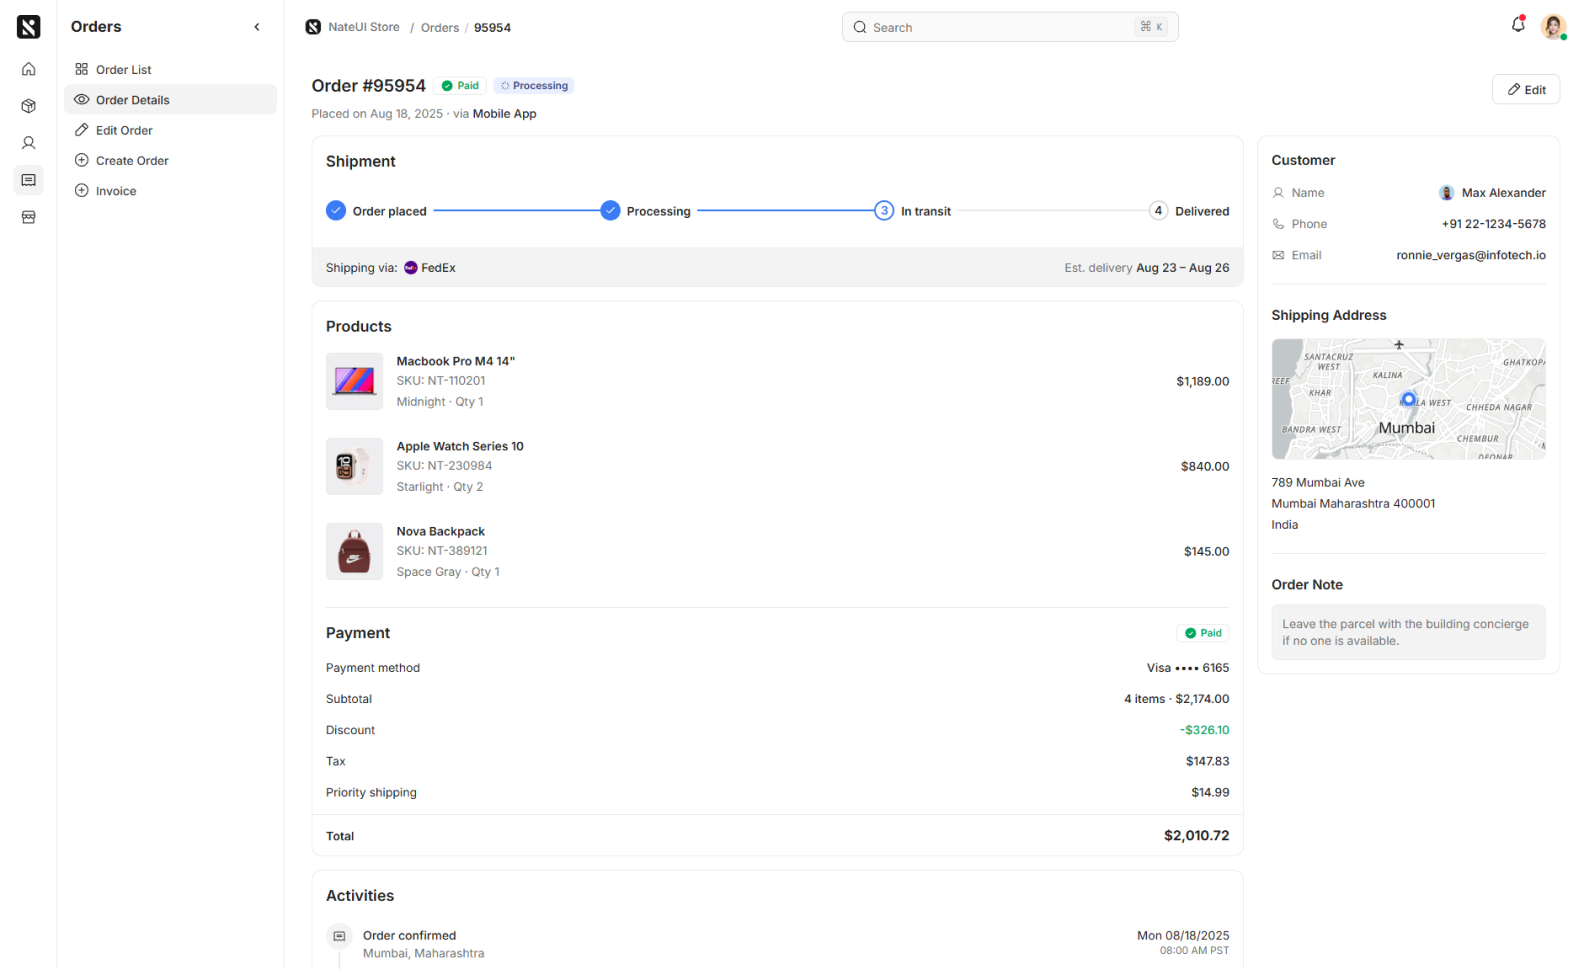Viewport: 1584px width, 969px height.
Task: Focus the Search field
Action: point(1010,27)
